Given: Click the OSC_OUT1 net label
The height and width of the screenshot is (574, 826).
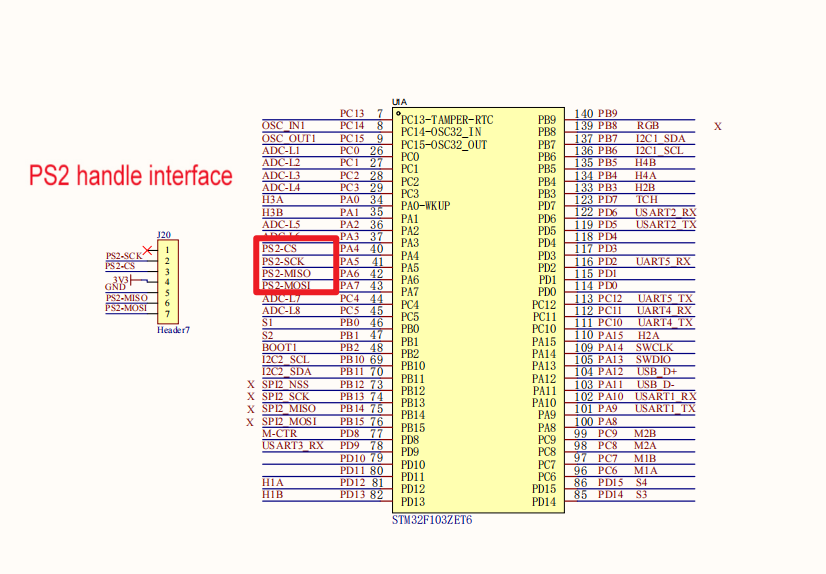Looking at the screenshot, I should (x=289, y=138).
